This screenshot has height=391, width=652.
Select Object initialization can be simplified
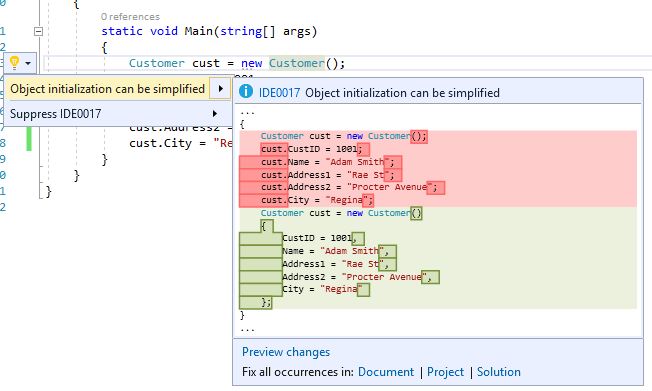tap(107, 89)
